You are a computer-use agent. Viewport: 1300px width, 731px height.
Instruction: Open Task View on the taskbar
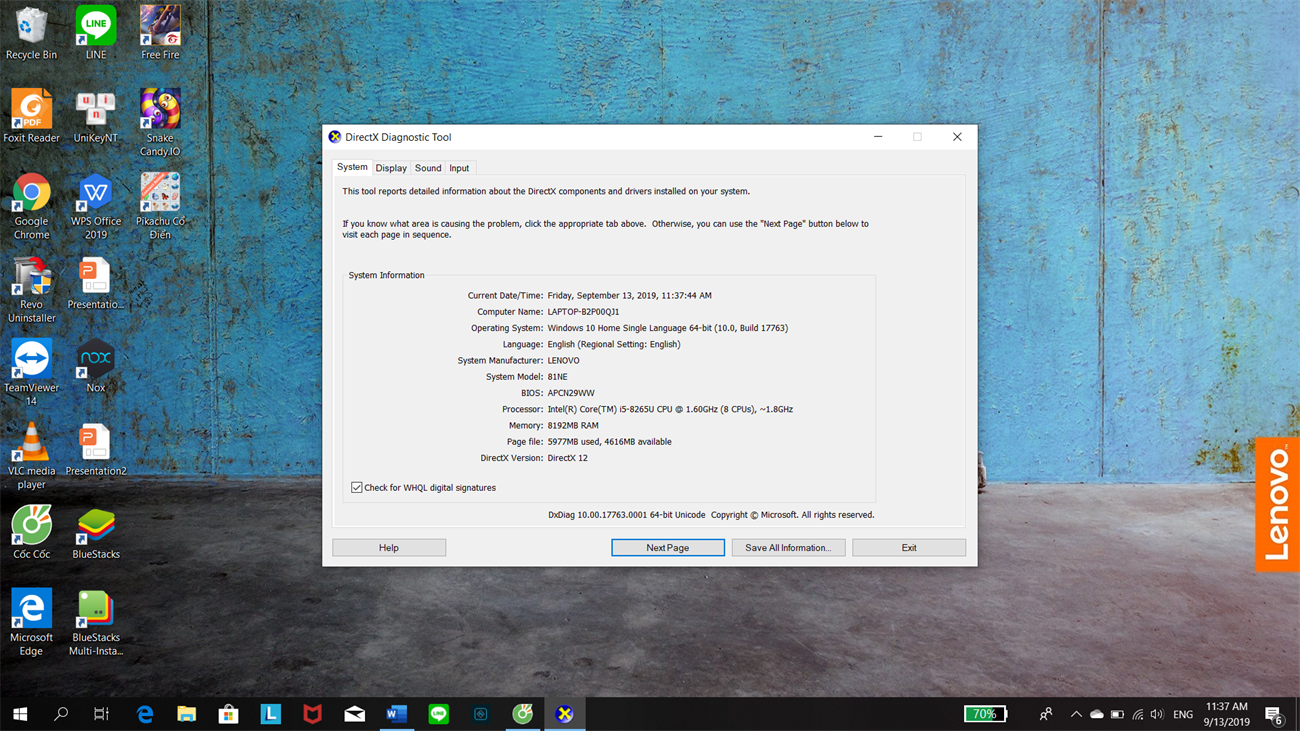click(101, 714)
